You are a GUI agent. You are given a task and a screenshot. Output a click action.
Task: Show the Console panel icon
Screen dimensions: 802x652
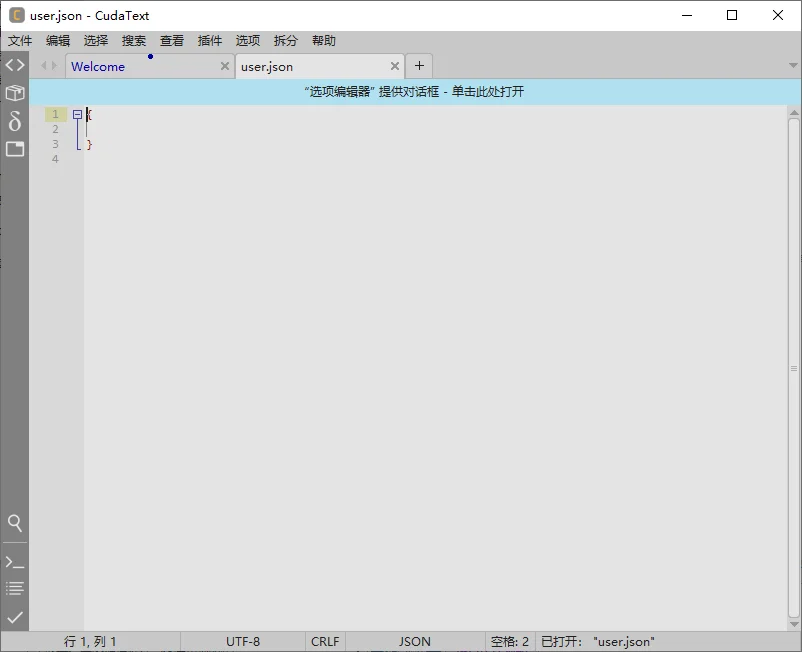[x=15, y=563]
